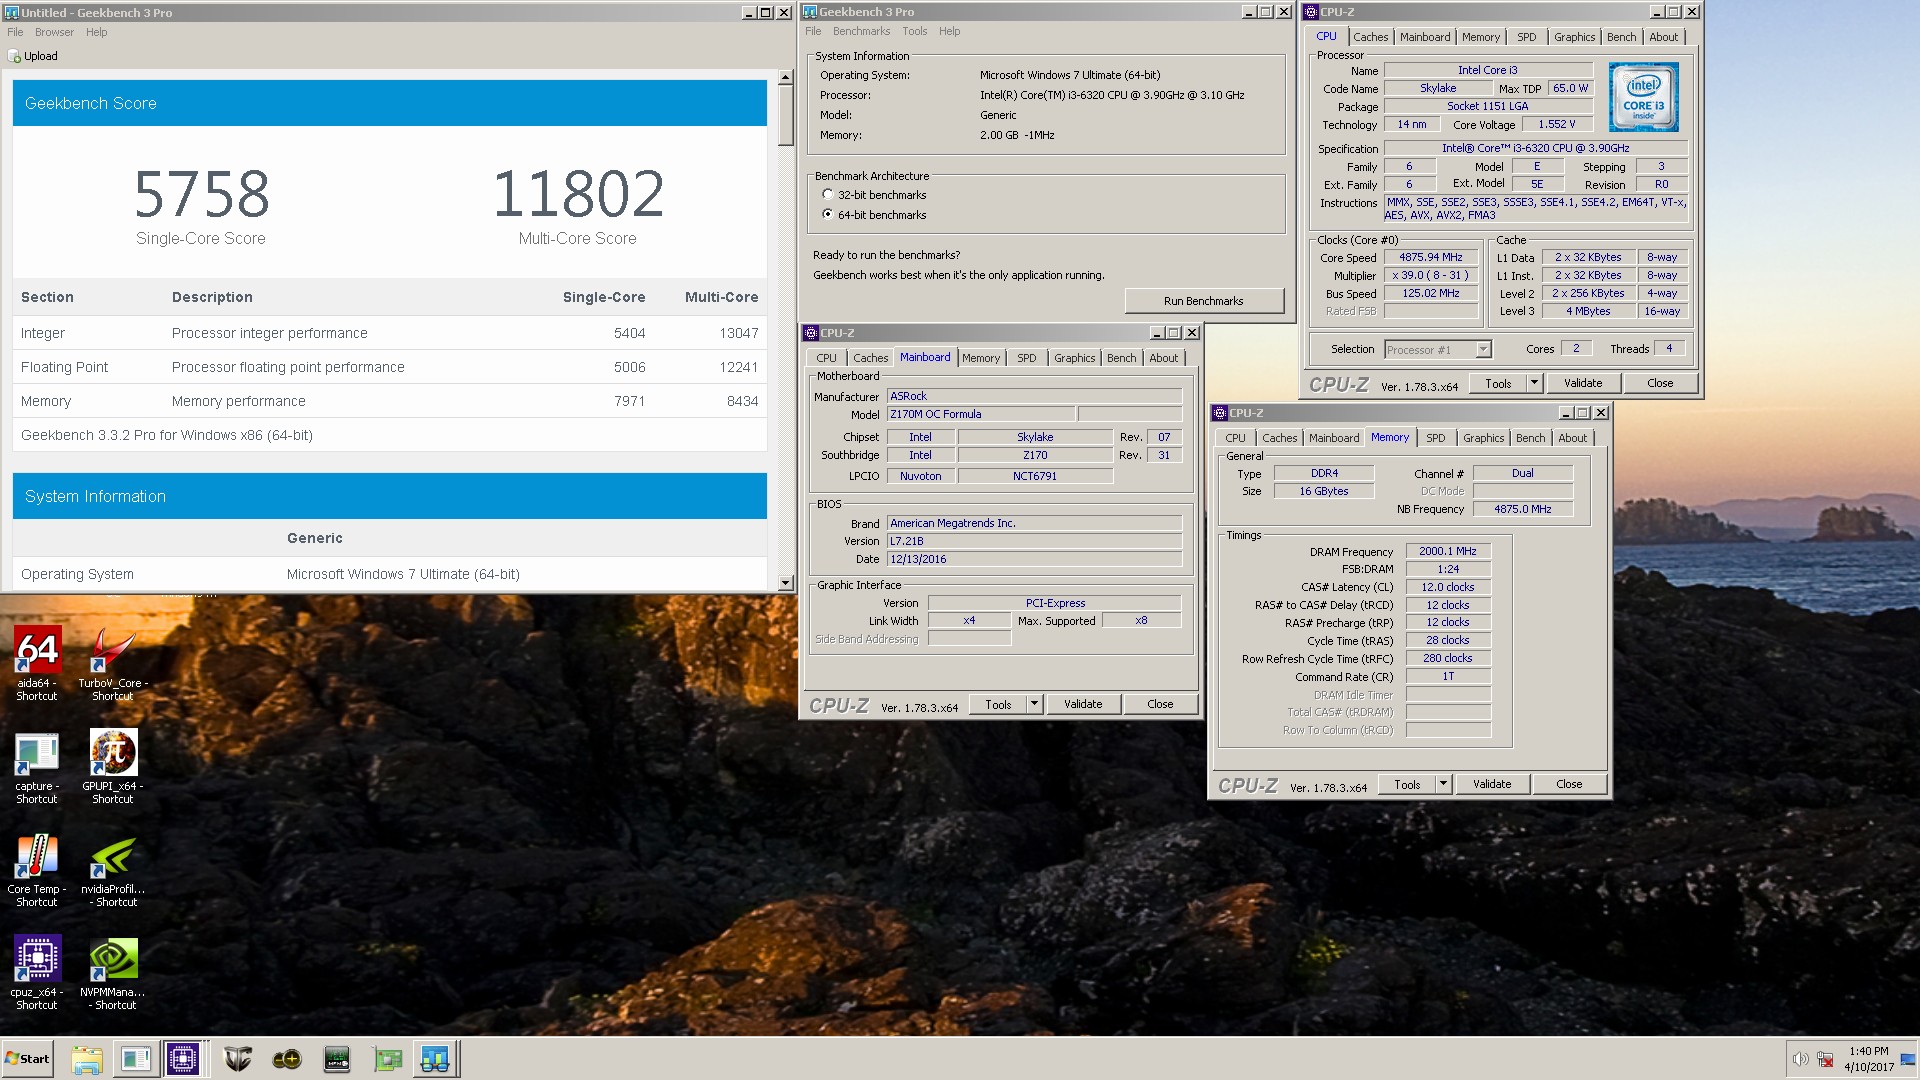Screen dimensions: 1920x1080
Task: Open Tools dropdown arrow in CPU-Z Mainboard window
Action: click(1034, 704)
